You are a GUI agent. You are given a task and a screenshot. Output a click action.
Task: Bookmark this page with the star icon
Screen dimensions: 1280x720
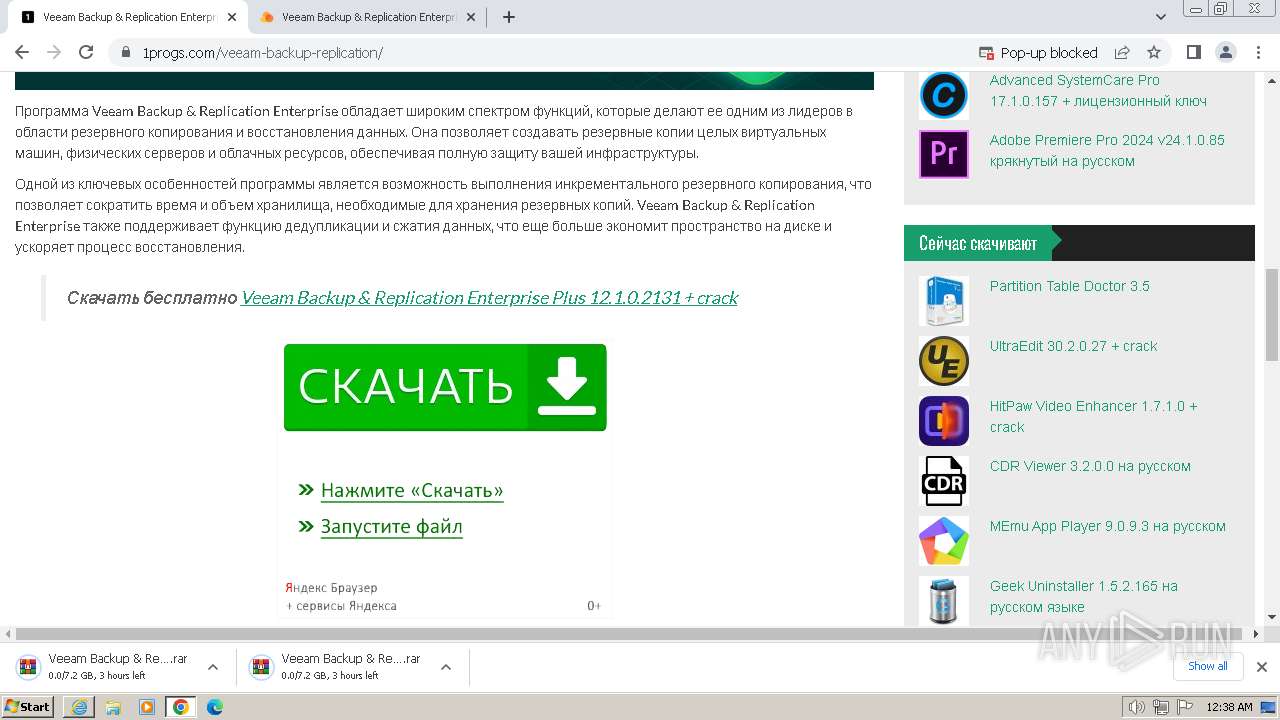tap(1154, 52)
